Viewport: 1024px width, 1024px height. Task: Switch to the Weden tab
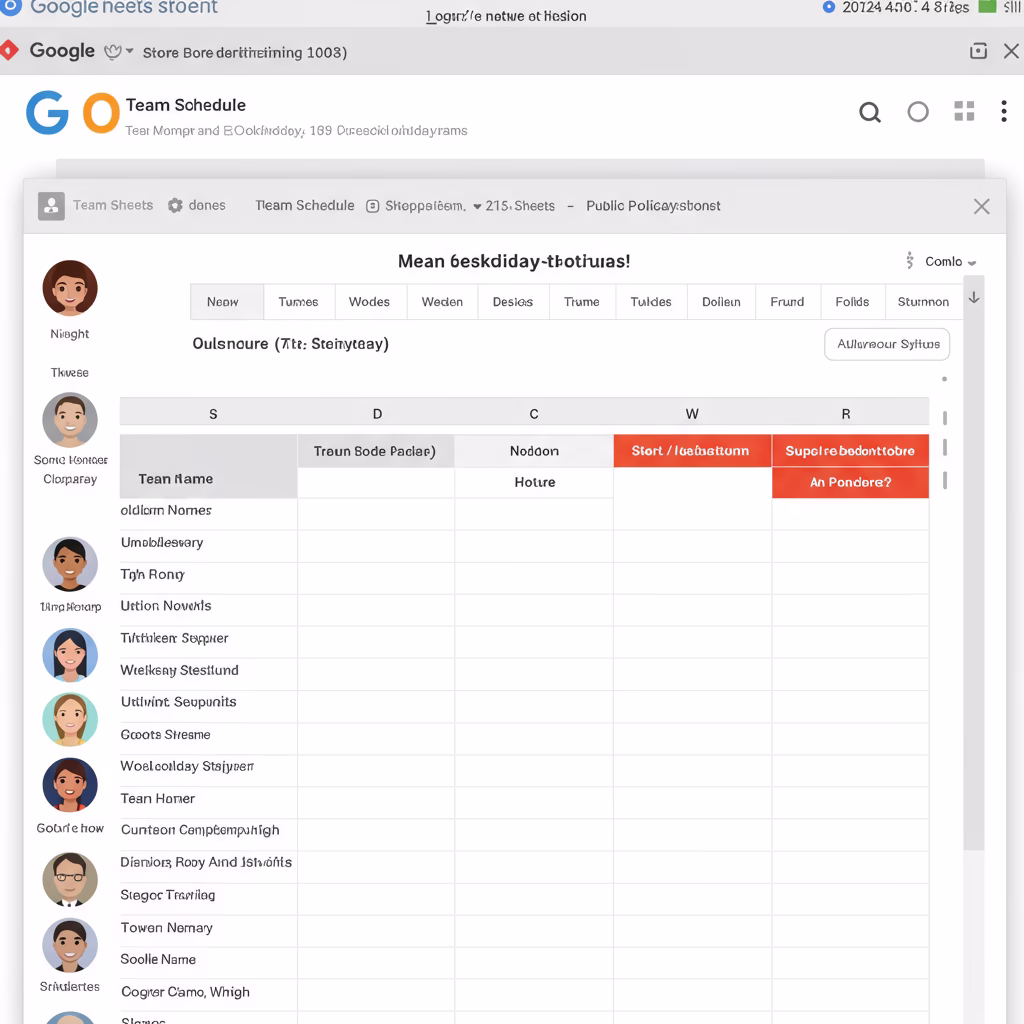442,302
